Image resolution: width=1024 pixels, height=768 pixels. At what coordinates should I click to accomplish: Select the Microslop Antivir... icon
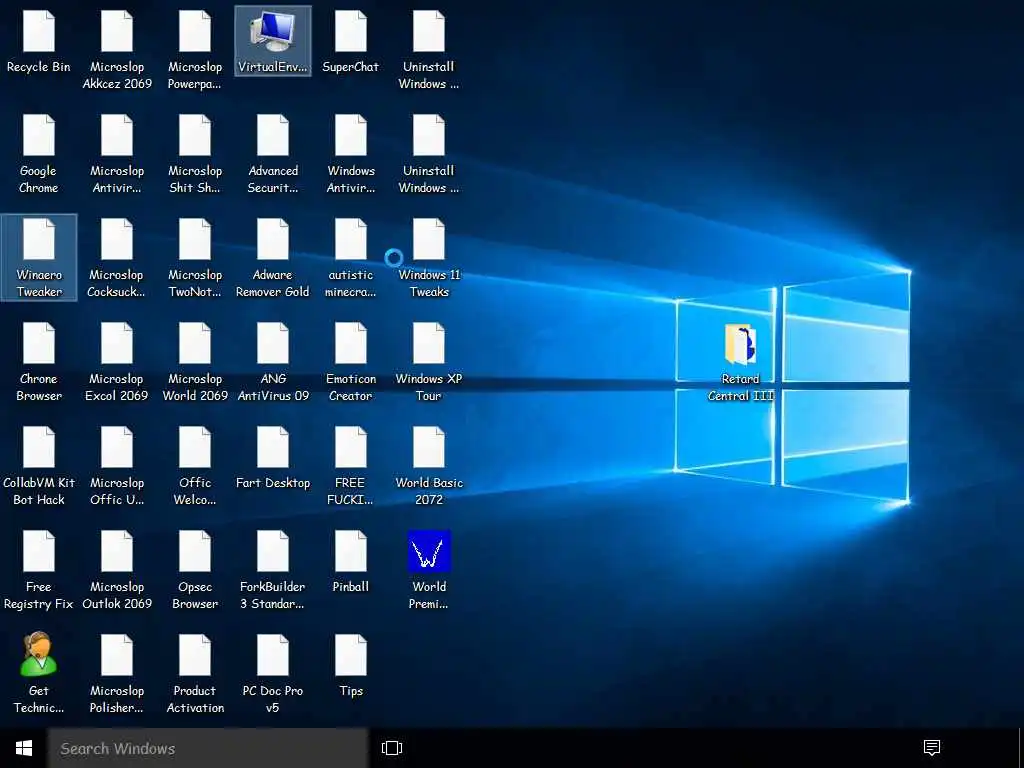pyautogui.click(x=117, y=153)
